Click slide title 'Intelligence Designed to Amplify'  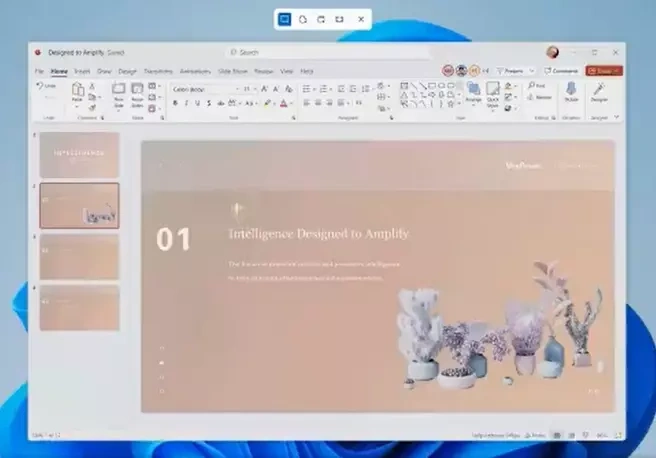point(318,234)
